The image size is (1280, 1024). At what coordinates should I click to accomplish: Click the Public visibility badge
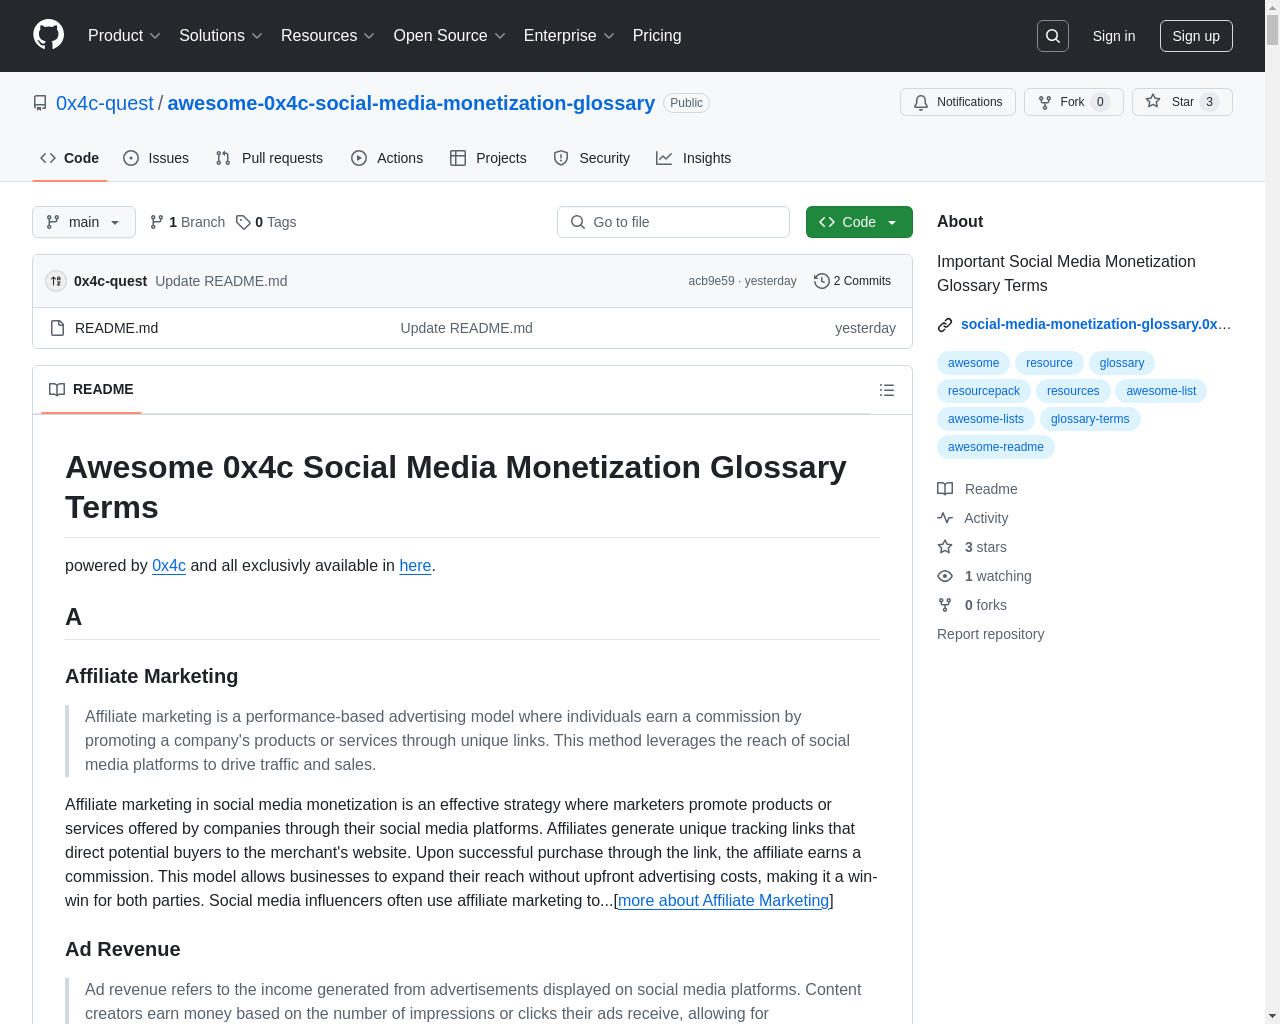tap(686, 103)
